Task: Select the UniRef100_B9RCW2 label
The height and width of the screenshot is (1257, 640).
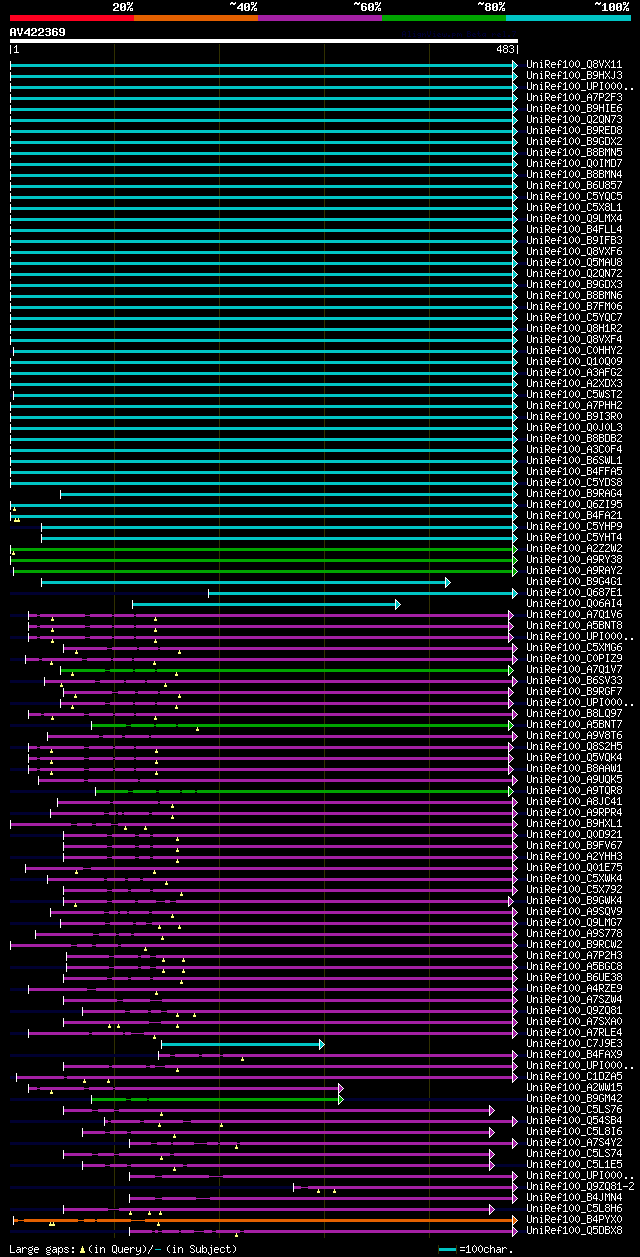Action: pos(574,944)
